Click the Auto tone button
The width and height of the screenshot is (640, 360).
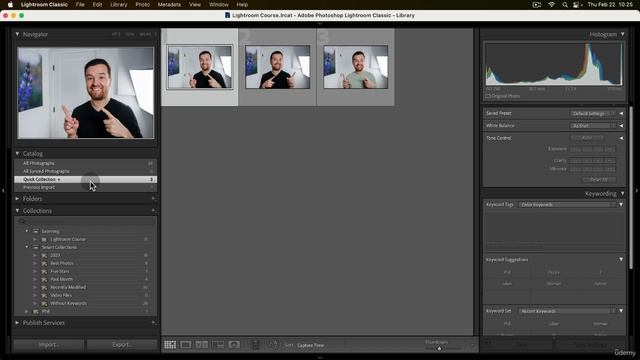[x=587, y=138]
